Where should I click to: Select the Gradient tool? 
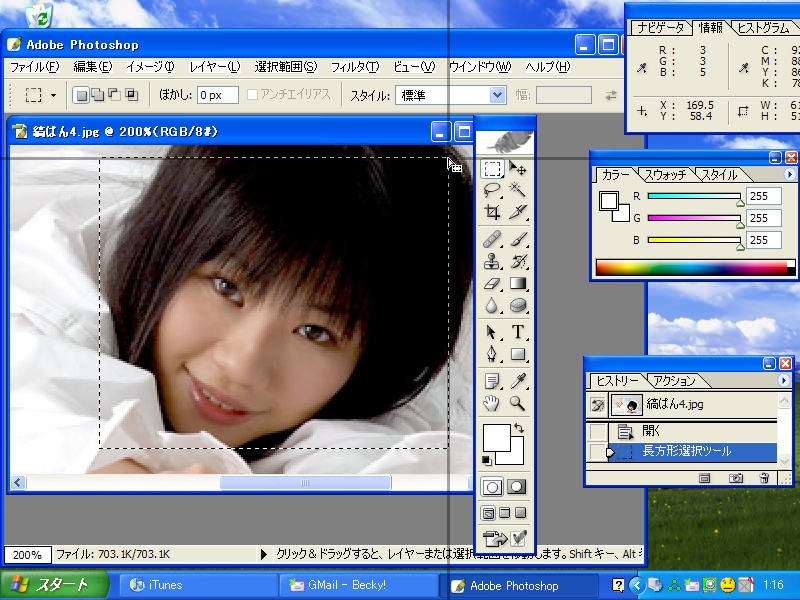[518, 283]
